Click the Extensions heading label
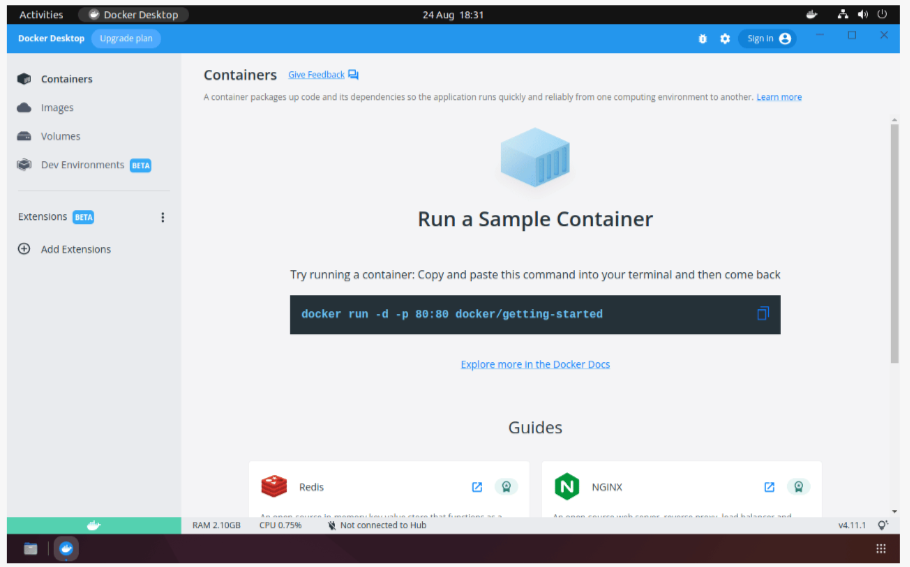This screenshot has height=567, width=910. pos(42,216)
